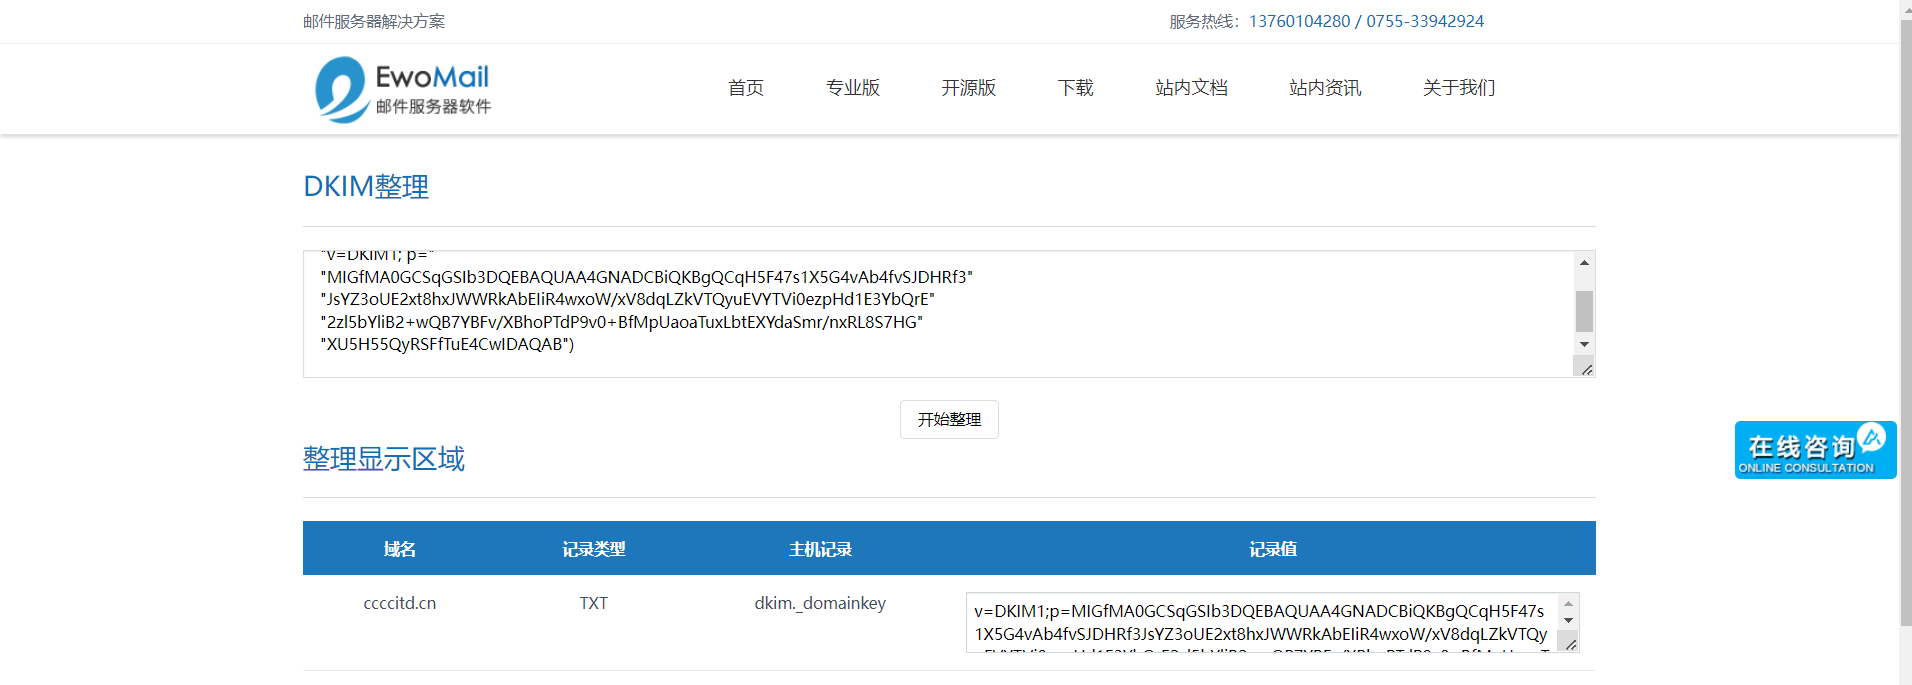Click the EwoMail logo
This screenshot has width=1912, height=685.
(403, 89)
